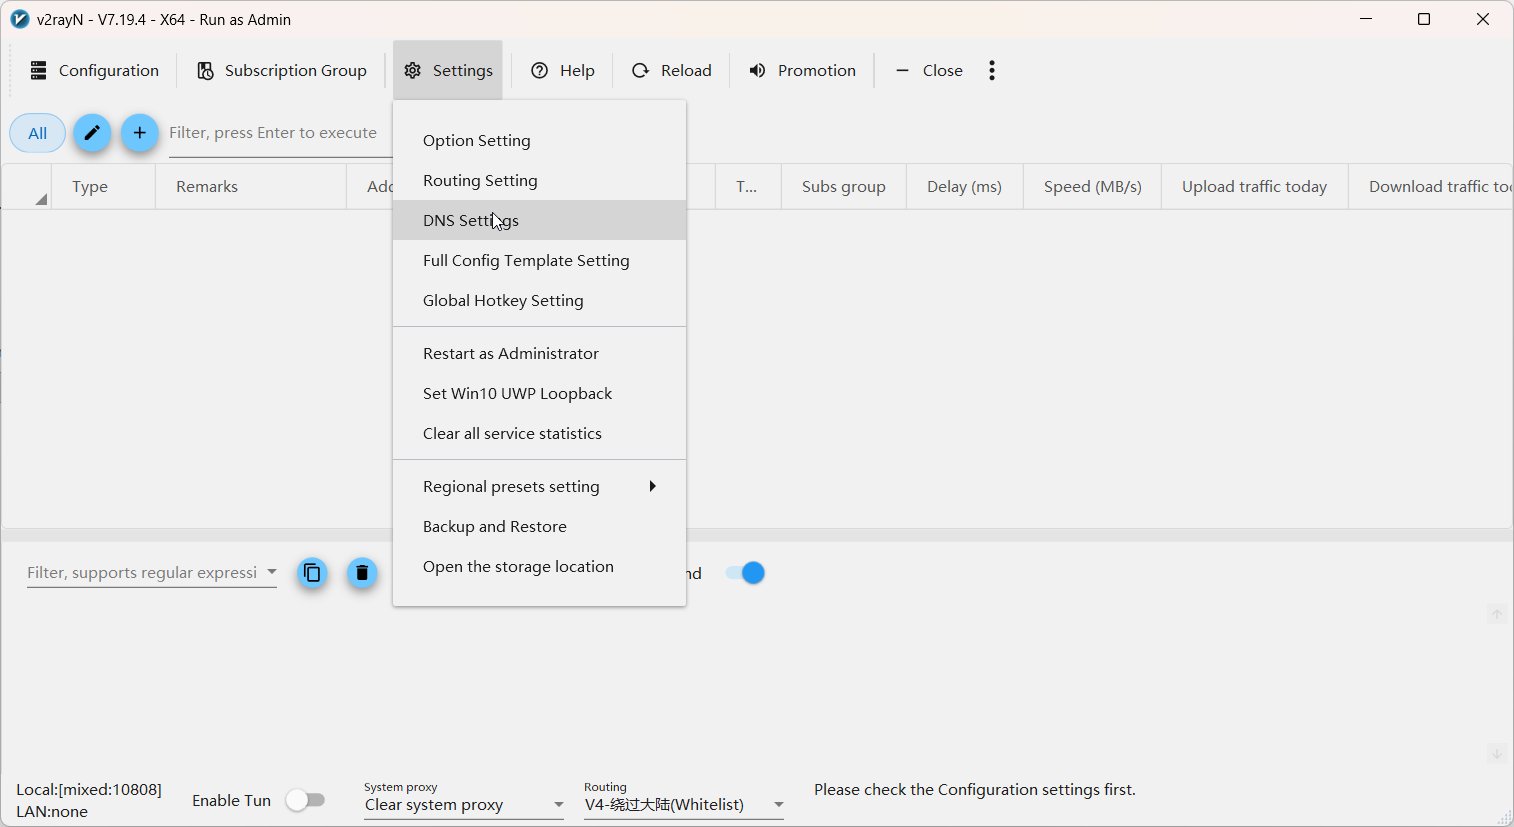
Task: Click the Promotion speaker button
Action: (802, 70)
